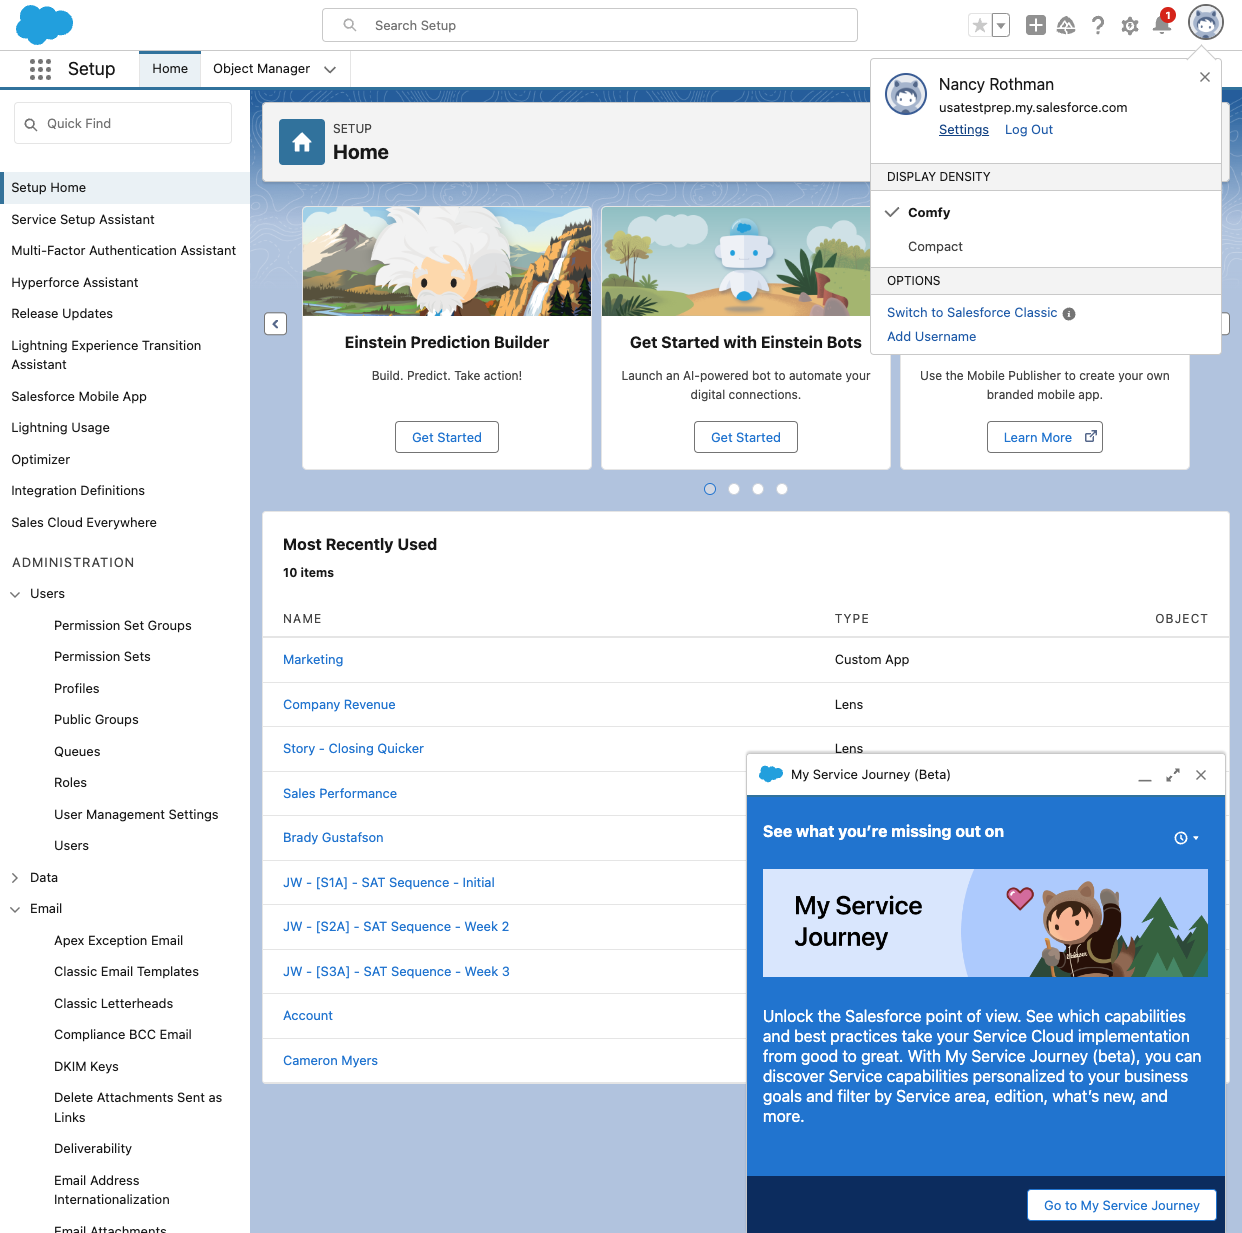
Task: Open Profiles under Users
Action: pyautogui.click(x=77, y=689)
